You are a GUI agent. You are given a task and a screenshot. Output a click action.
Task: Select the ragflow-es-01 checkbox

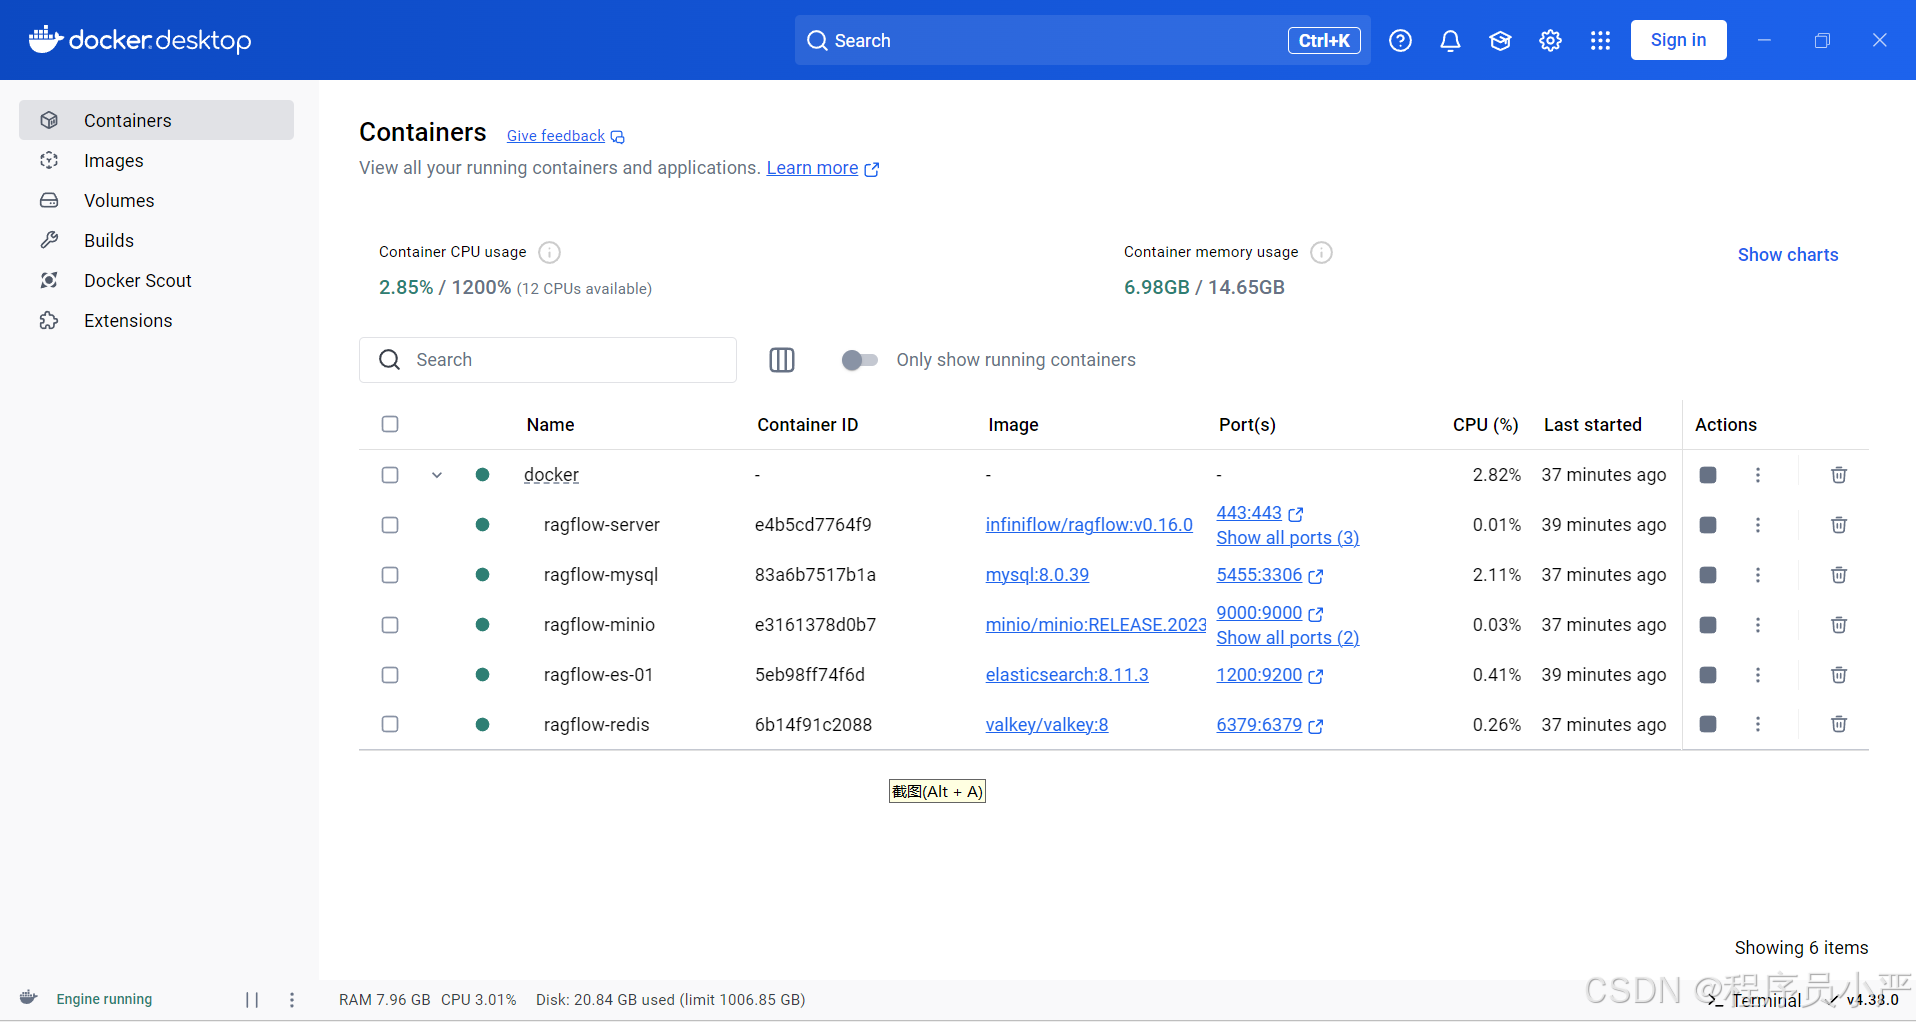click(x=390, y=675)
